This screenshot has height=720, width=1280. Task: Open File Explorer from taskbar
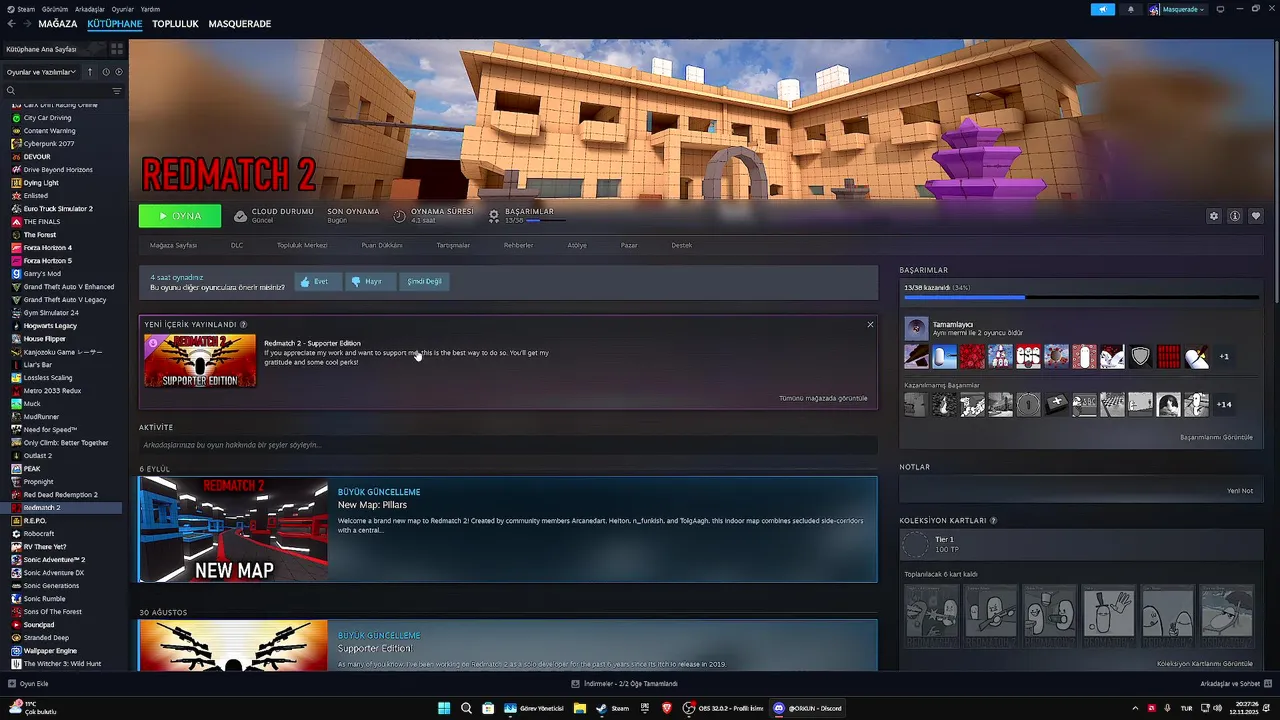579,708
